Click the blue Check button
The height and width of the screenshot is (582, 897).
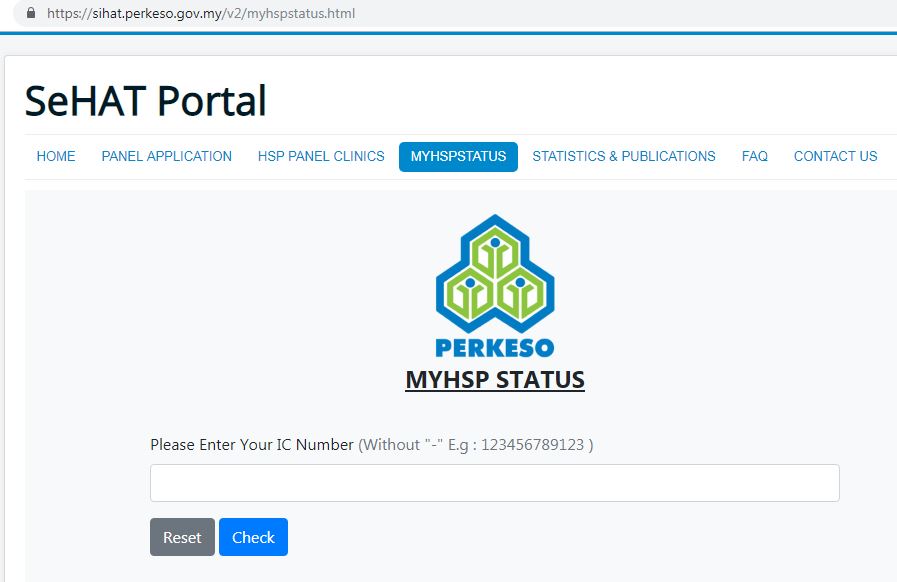(253, 537)
